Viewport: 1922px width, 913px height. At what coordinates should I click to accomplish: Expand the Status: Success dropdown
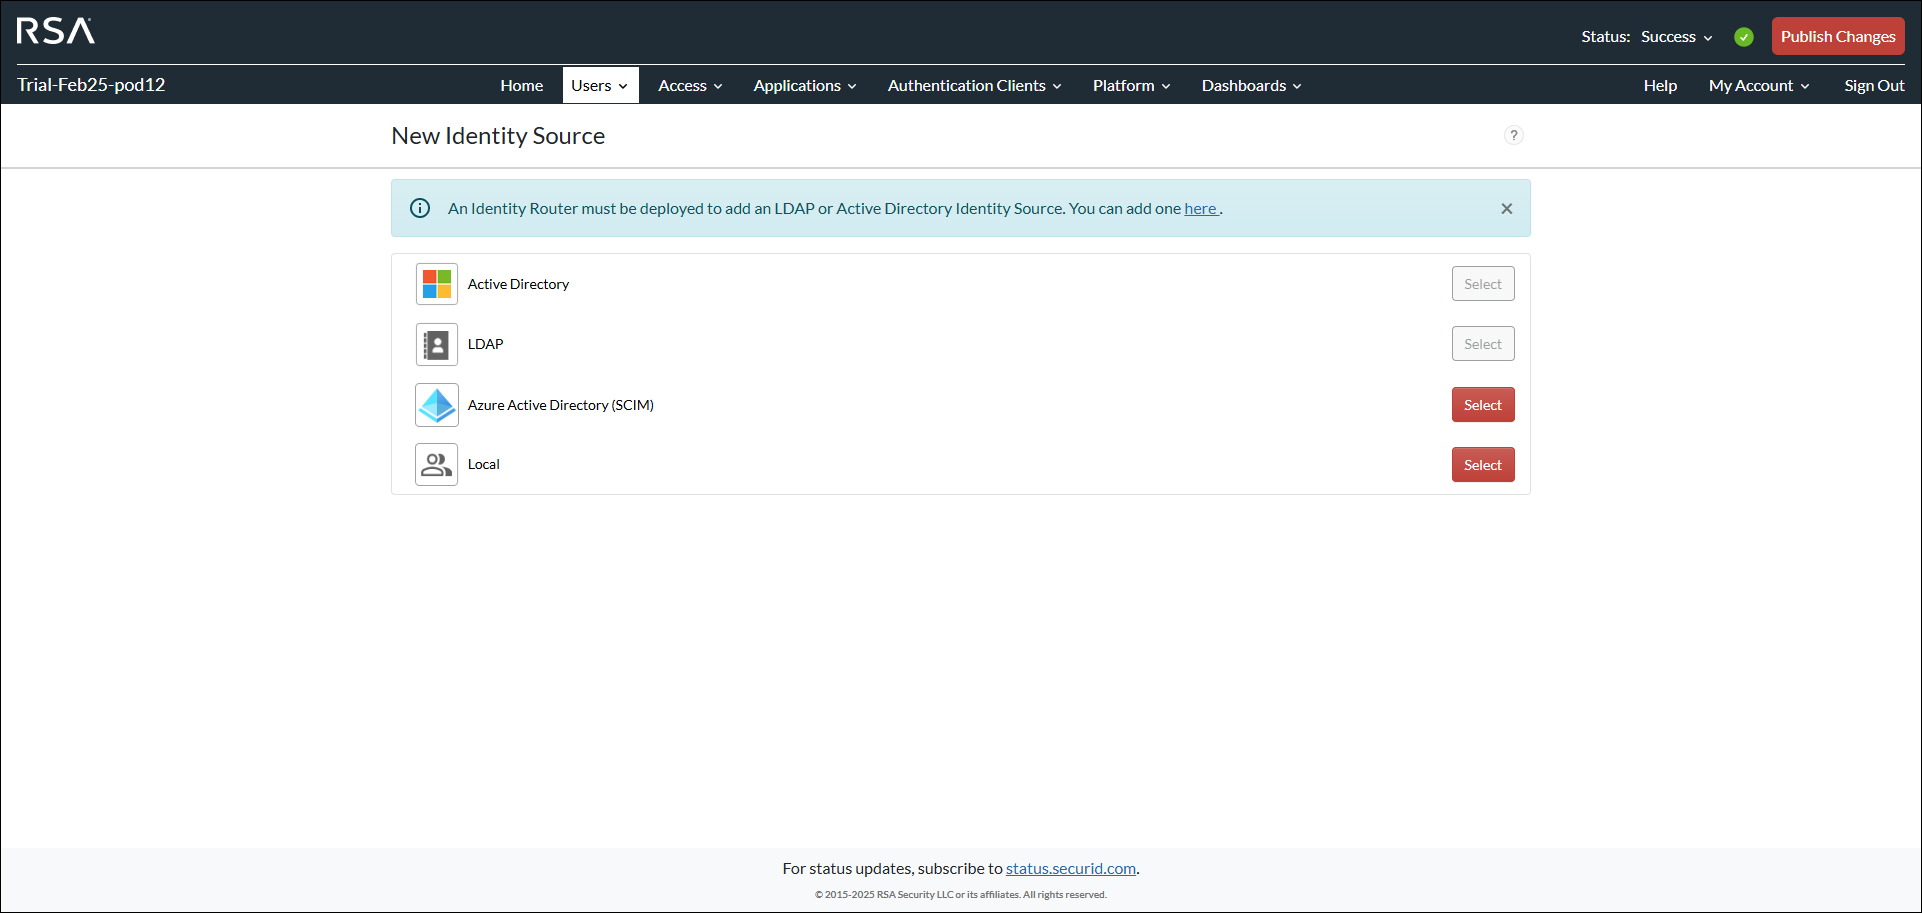1675,36
